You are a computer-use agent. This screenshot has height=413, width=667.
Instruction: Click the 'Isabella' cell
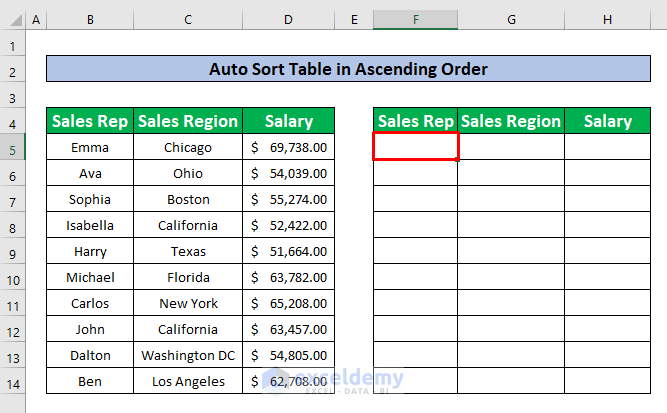90,225
